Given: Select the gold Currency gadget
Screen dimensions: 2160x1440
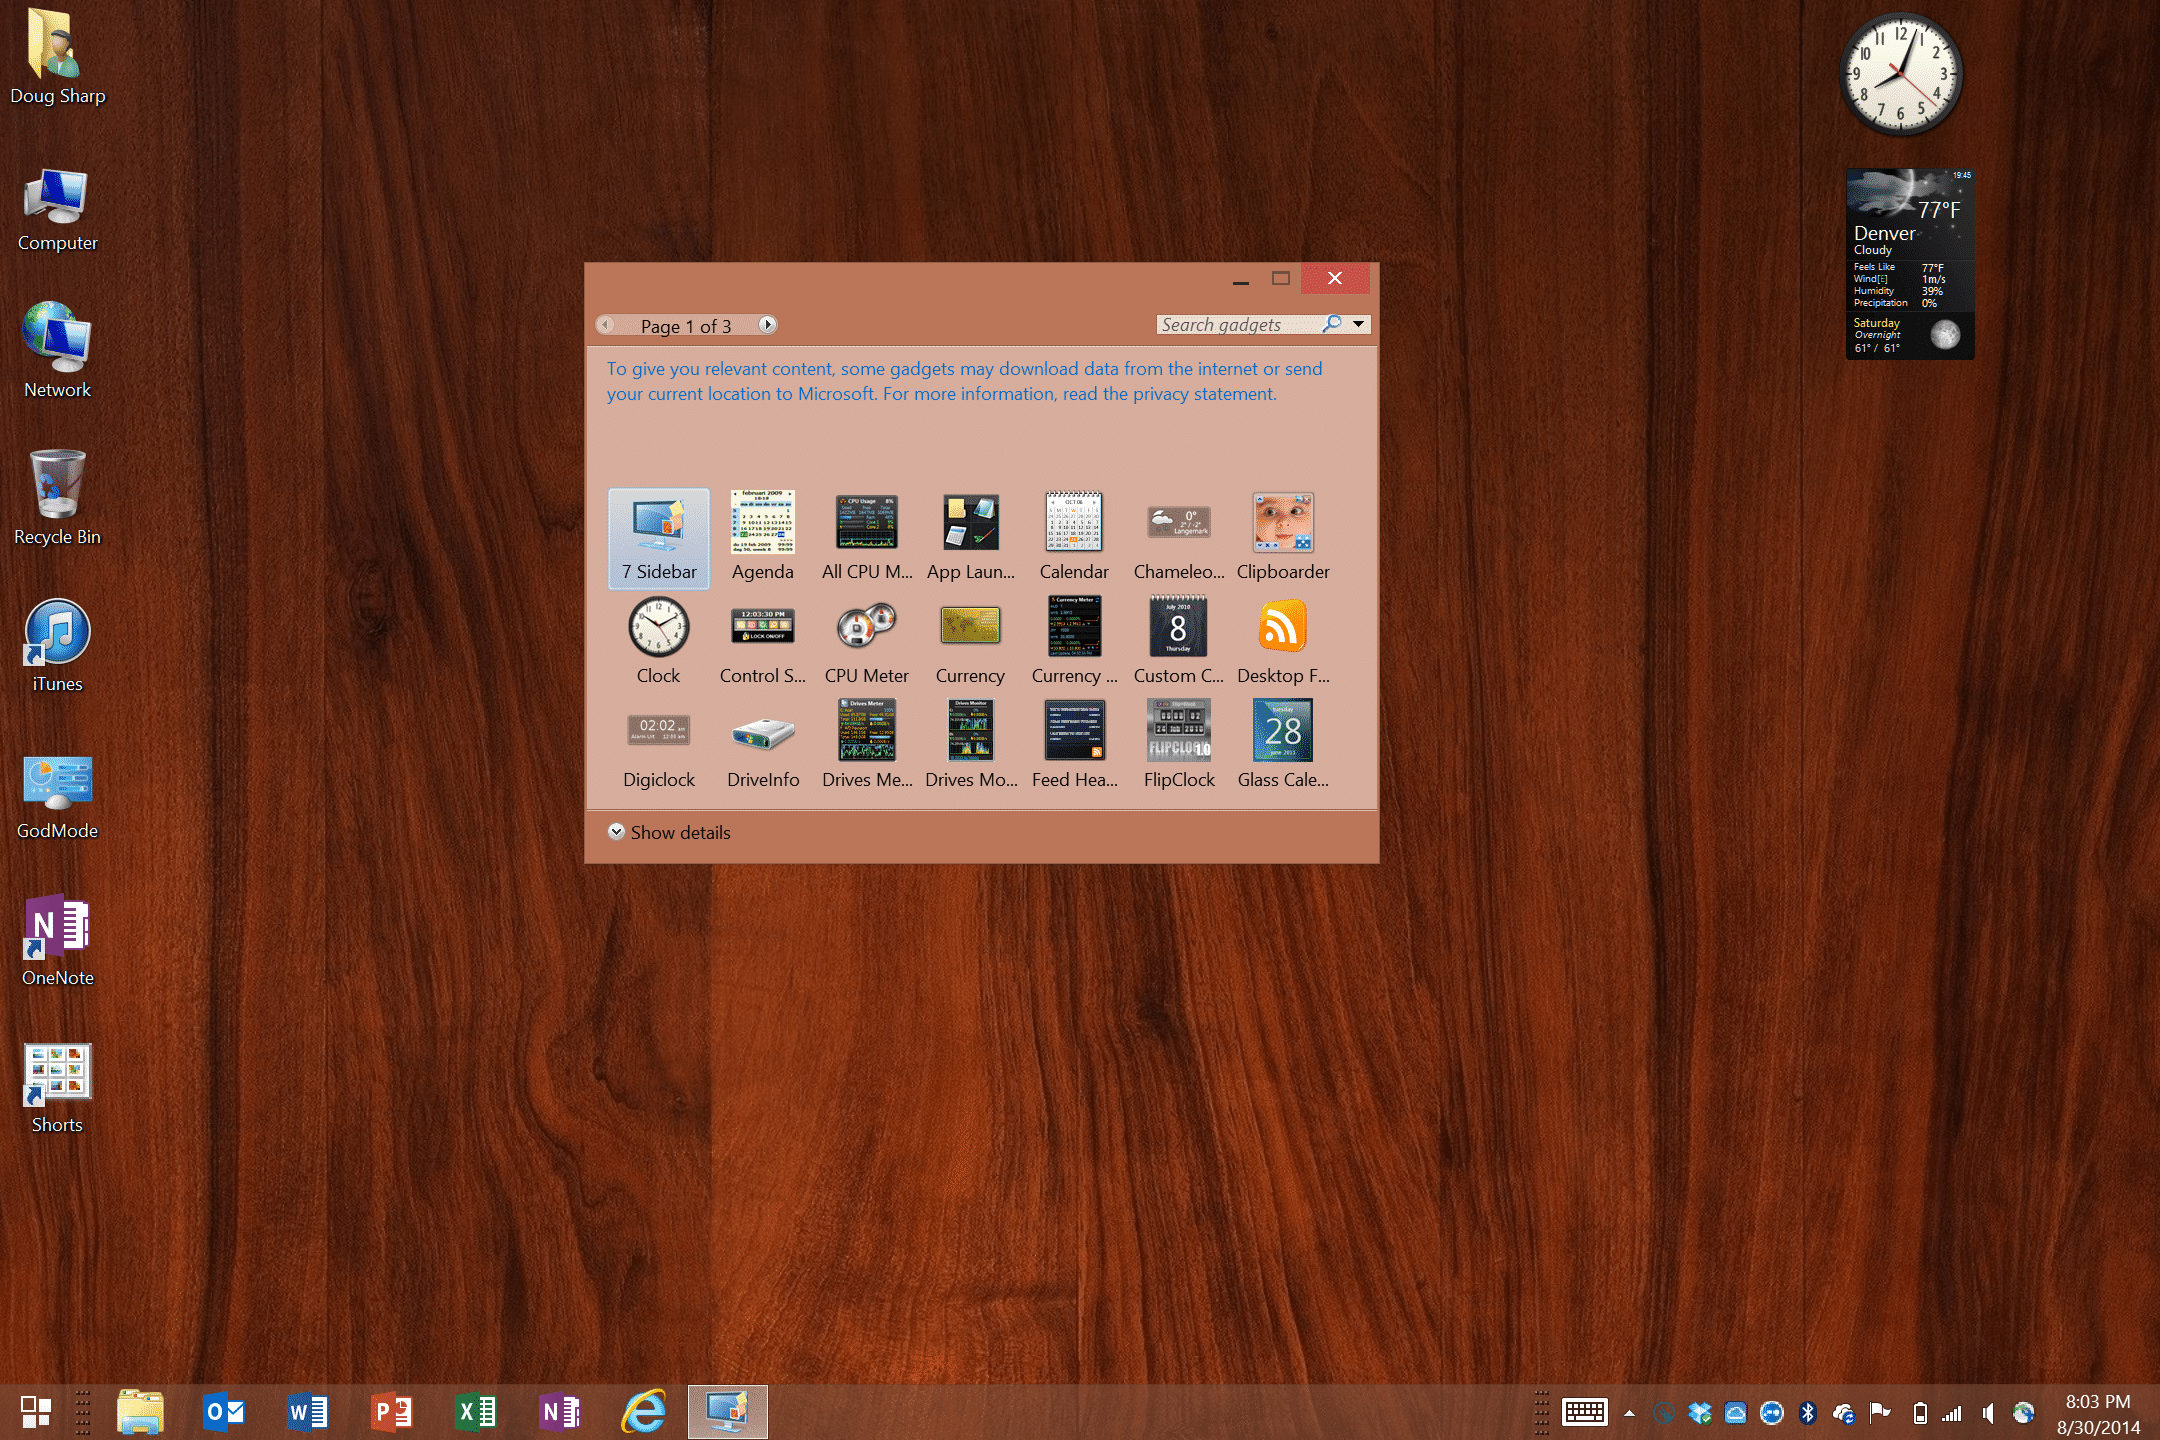Looking at the screenshot, I should [971, 642].
